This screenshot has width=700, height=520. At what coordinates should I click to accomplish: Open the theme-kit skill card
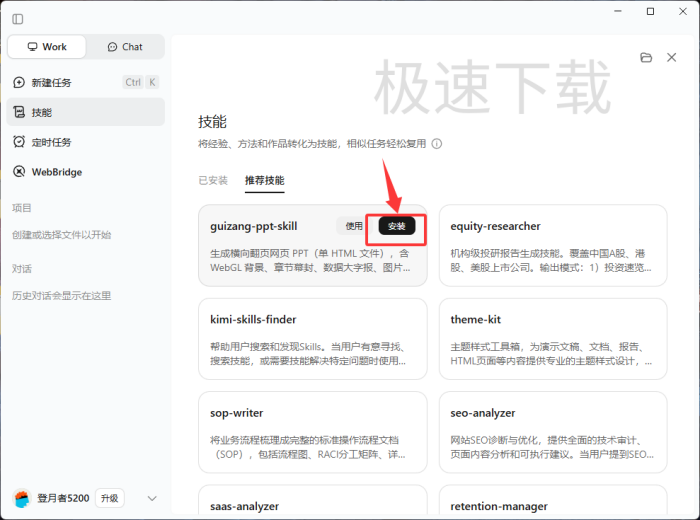click(x=553, y=339)
